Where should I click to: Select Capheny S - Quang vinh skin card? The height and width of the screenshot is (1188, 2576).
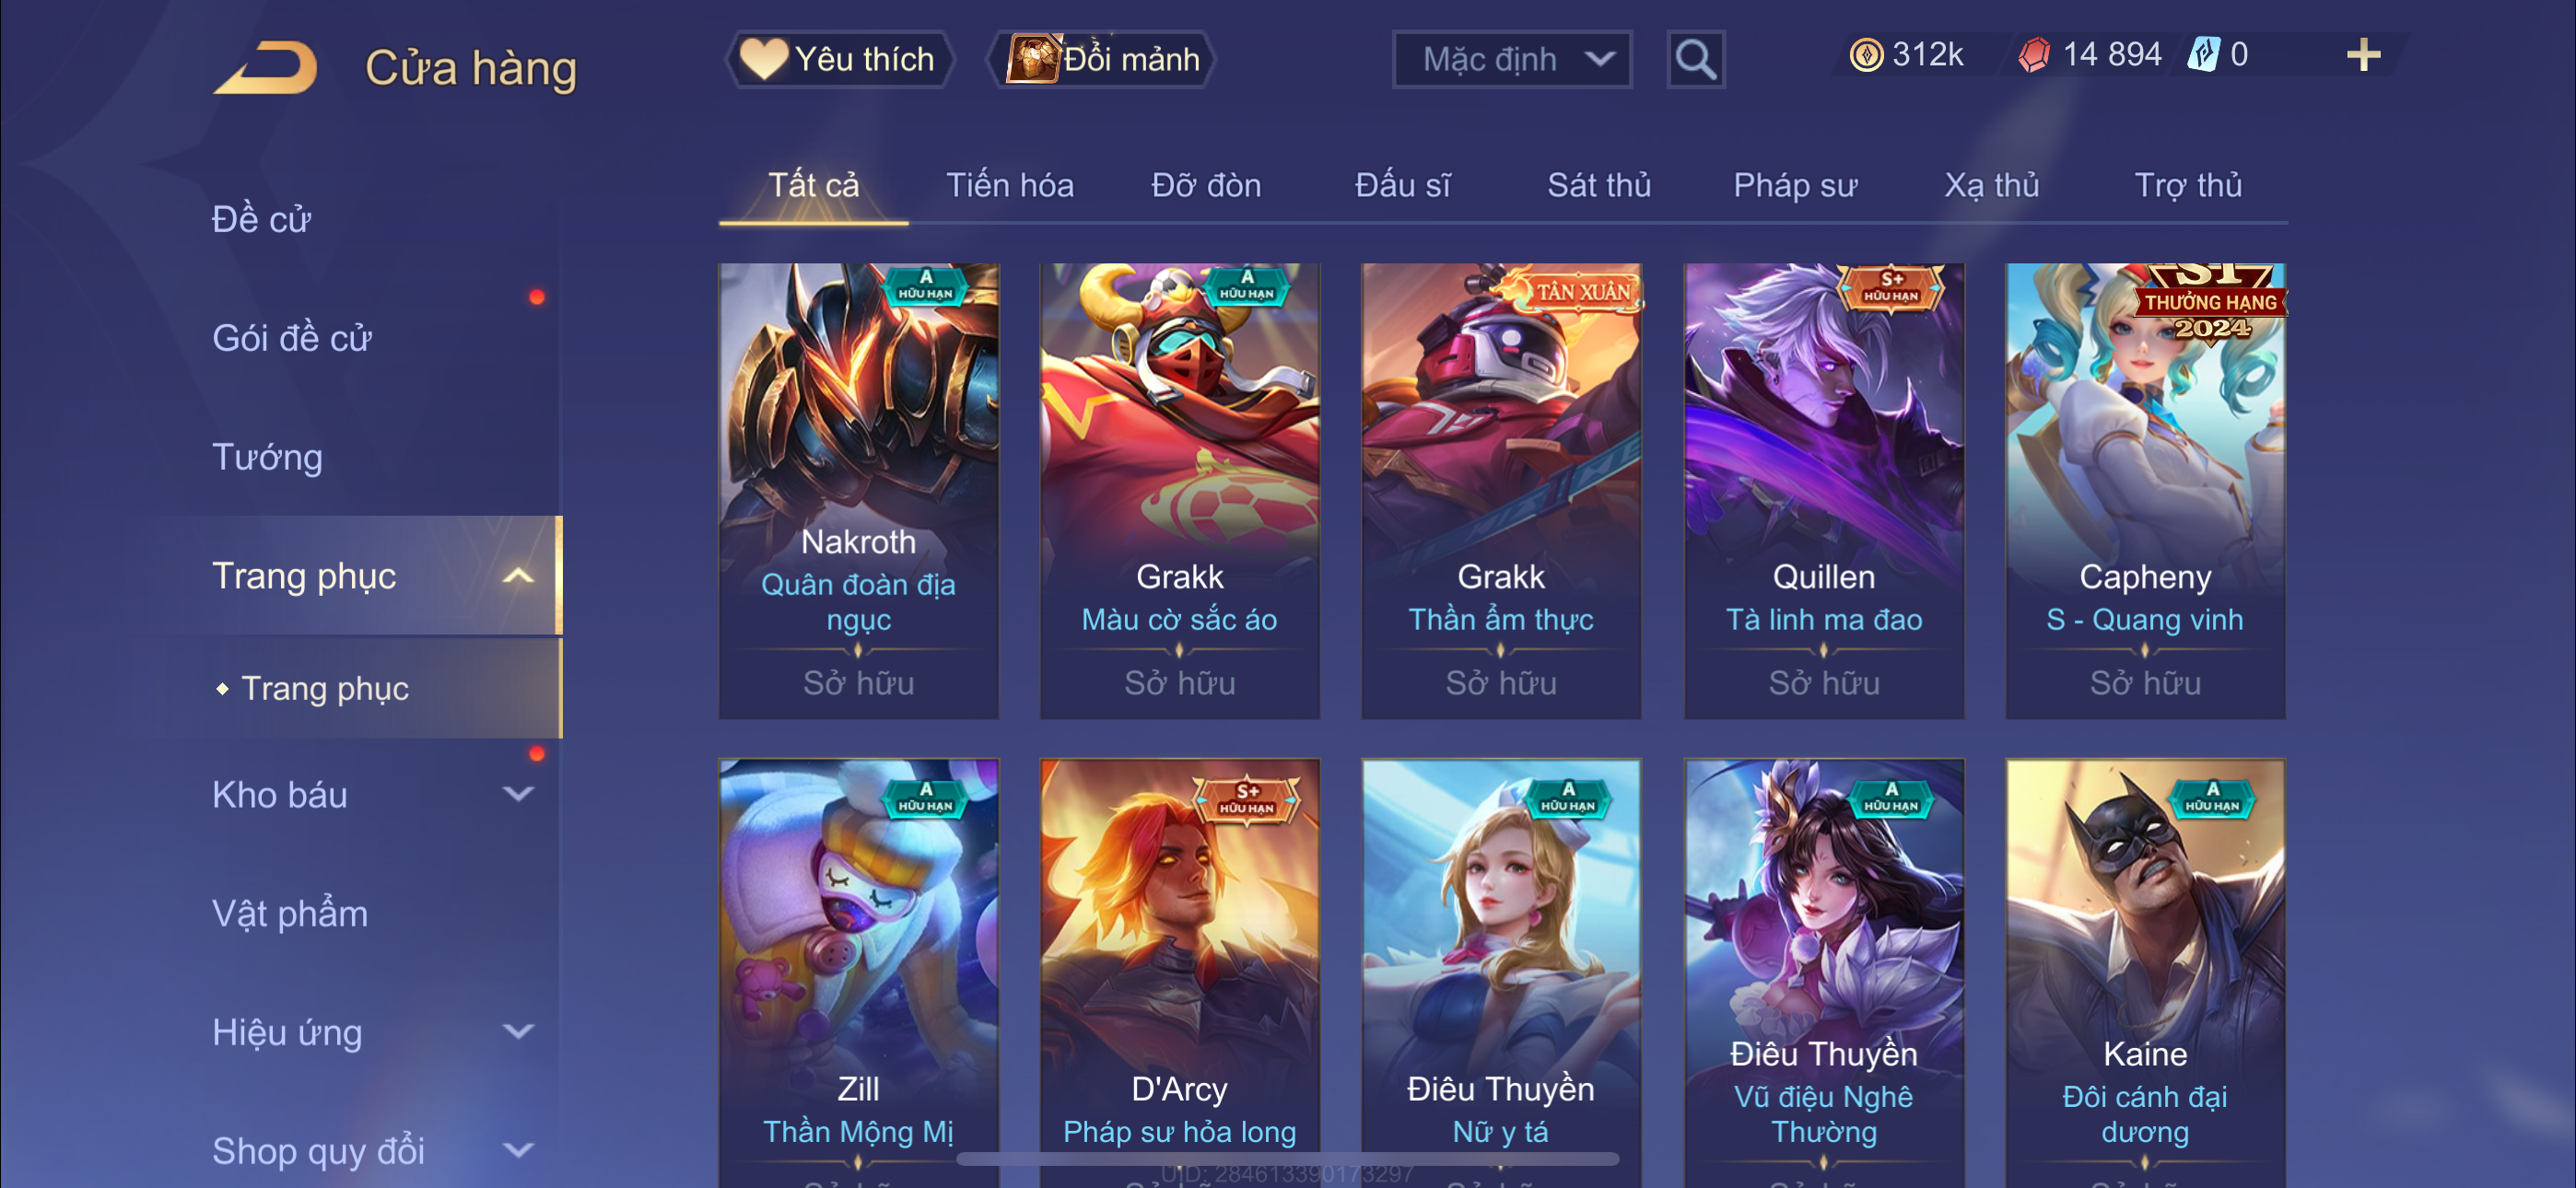pyautogui.click(x=2145, y=491)
